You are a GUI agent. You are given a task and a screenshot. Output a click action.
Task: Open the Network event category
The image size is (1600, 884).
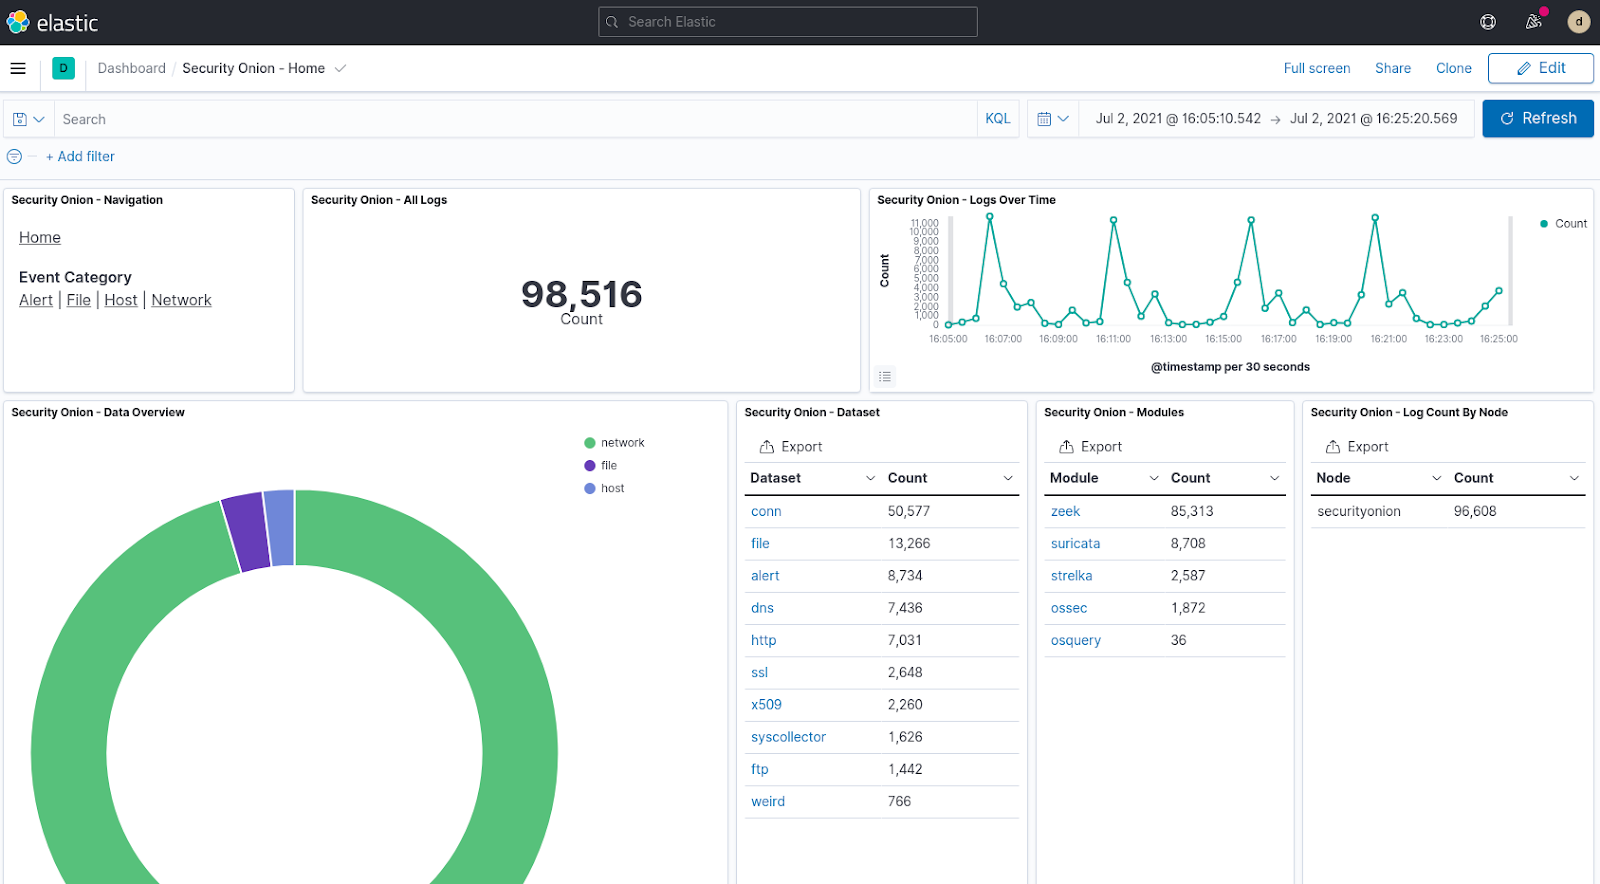[x=181, y=300]
